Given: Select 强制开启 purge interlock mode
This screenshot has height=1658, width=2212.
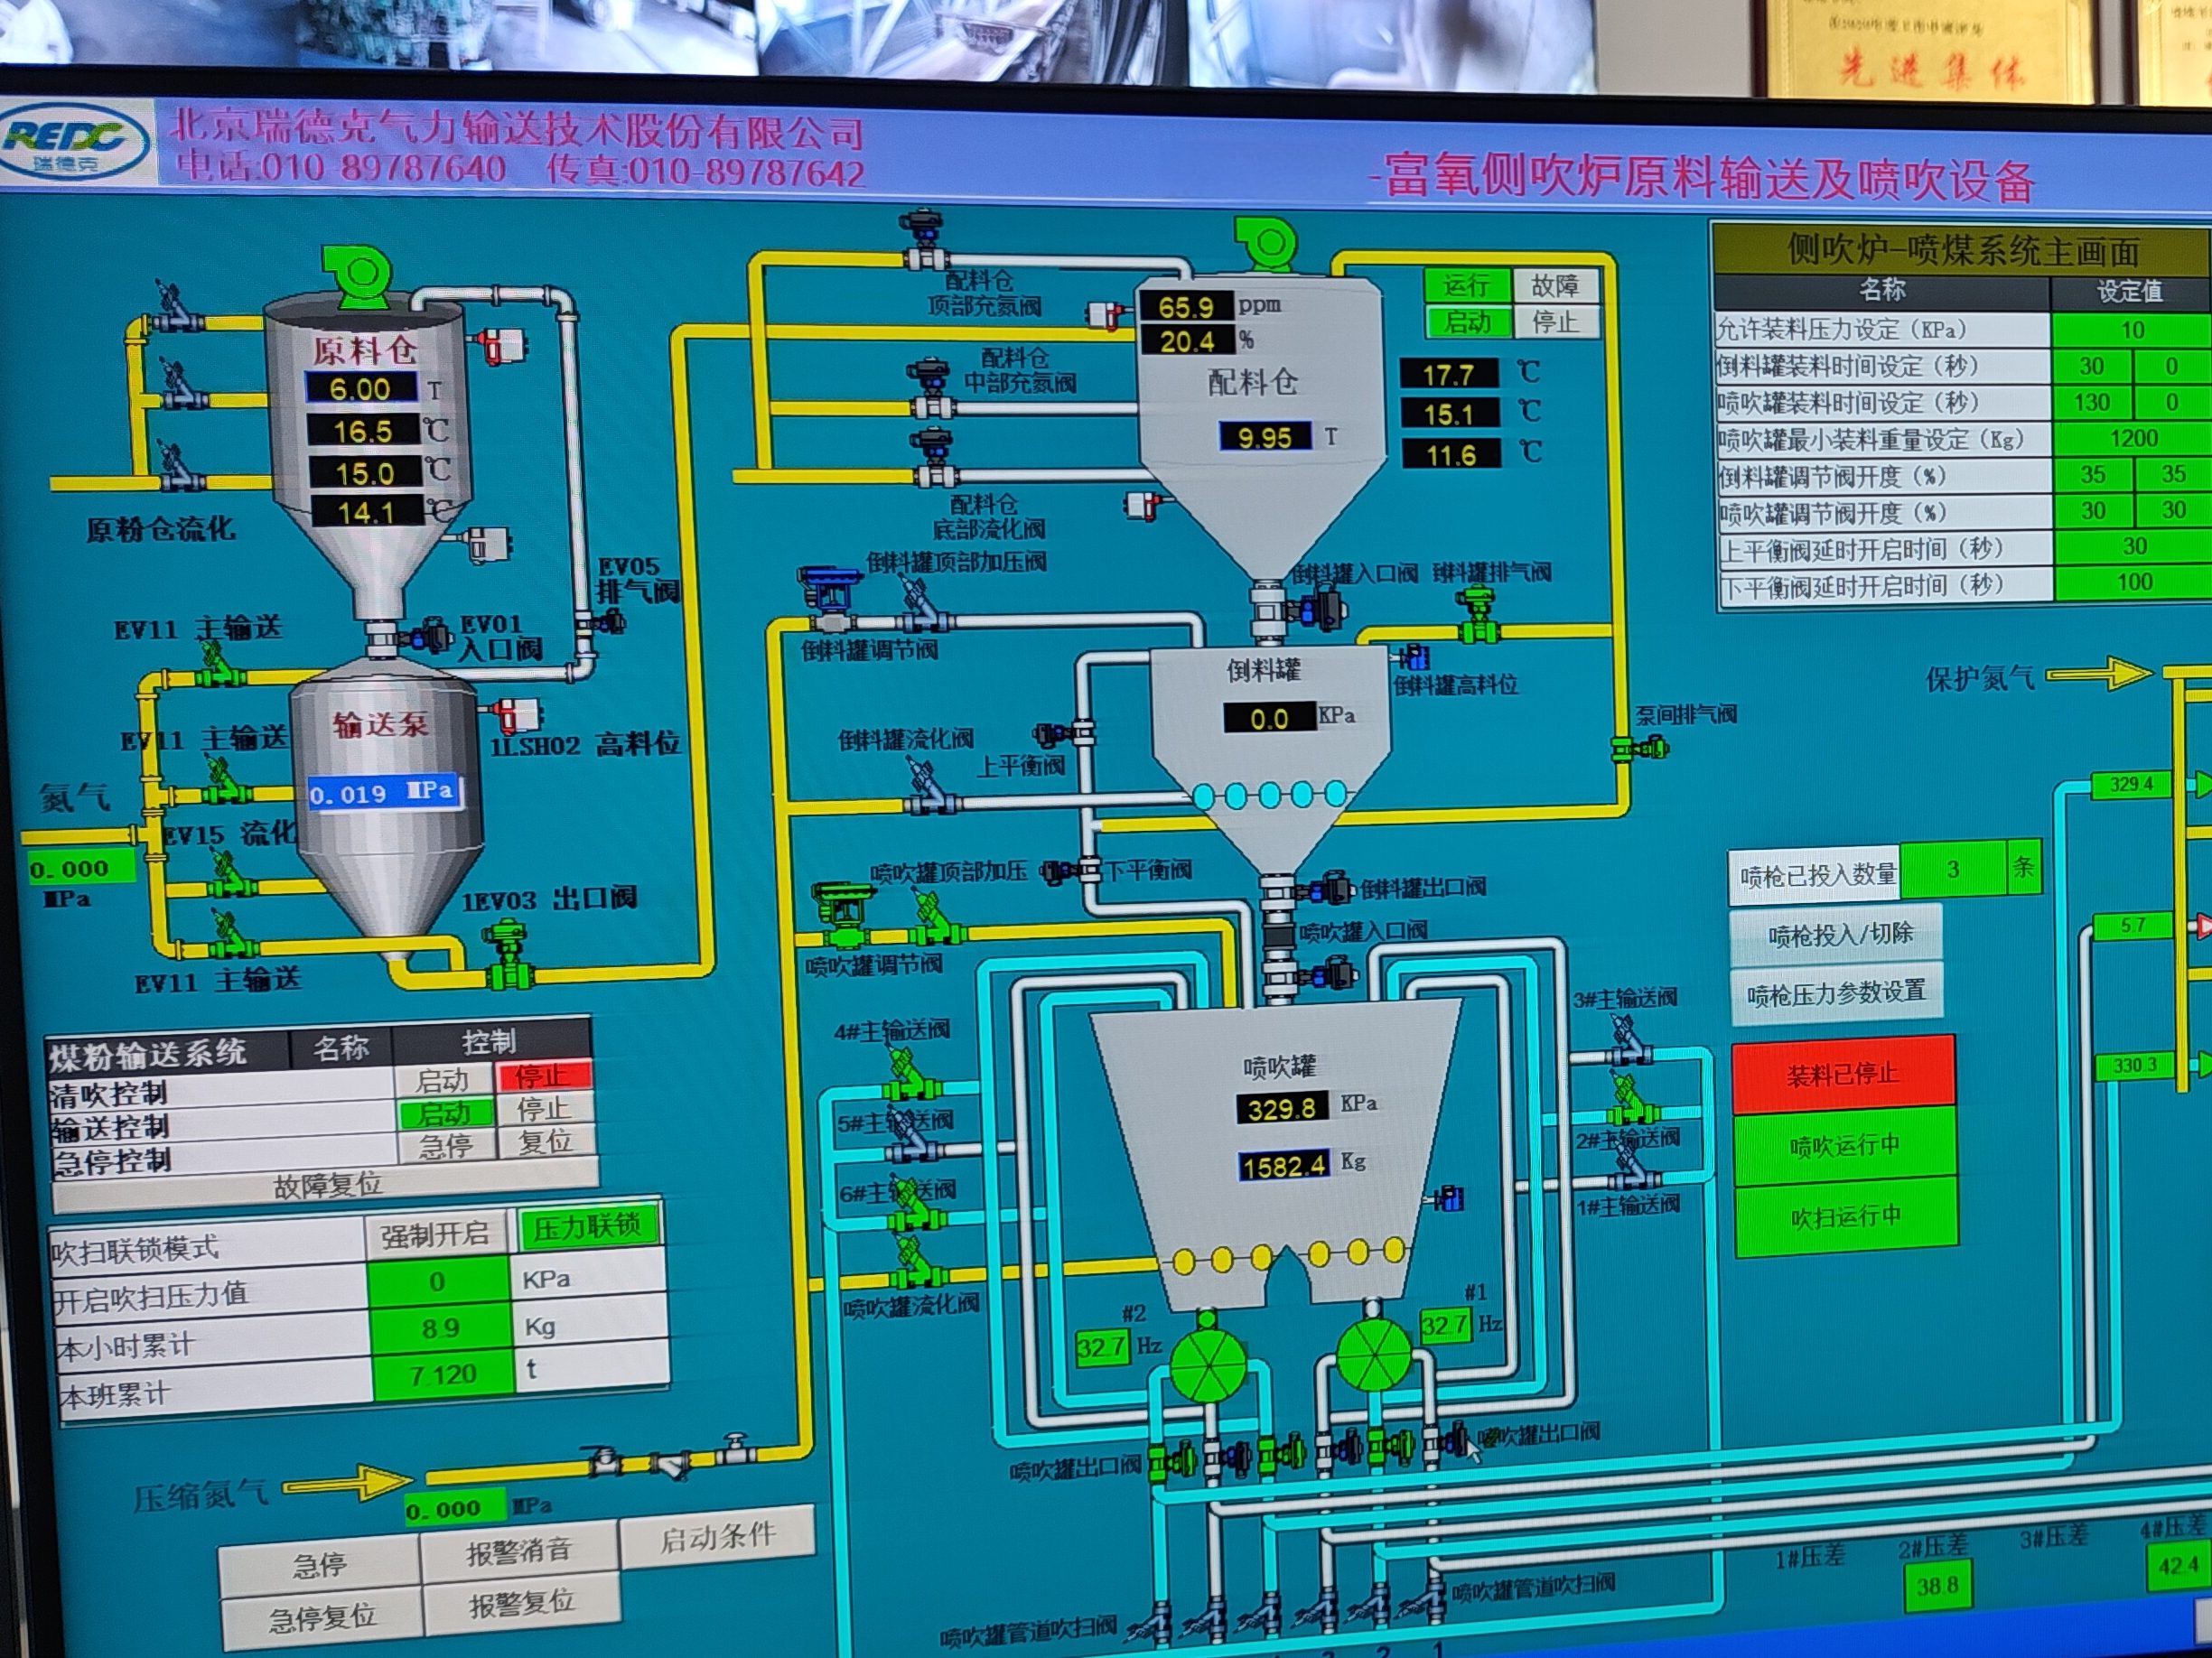Looking at the screenshot, I should click(x=436, y=1235).
